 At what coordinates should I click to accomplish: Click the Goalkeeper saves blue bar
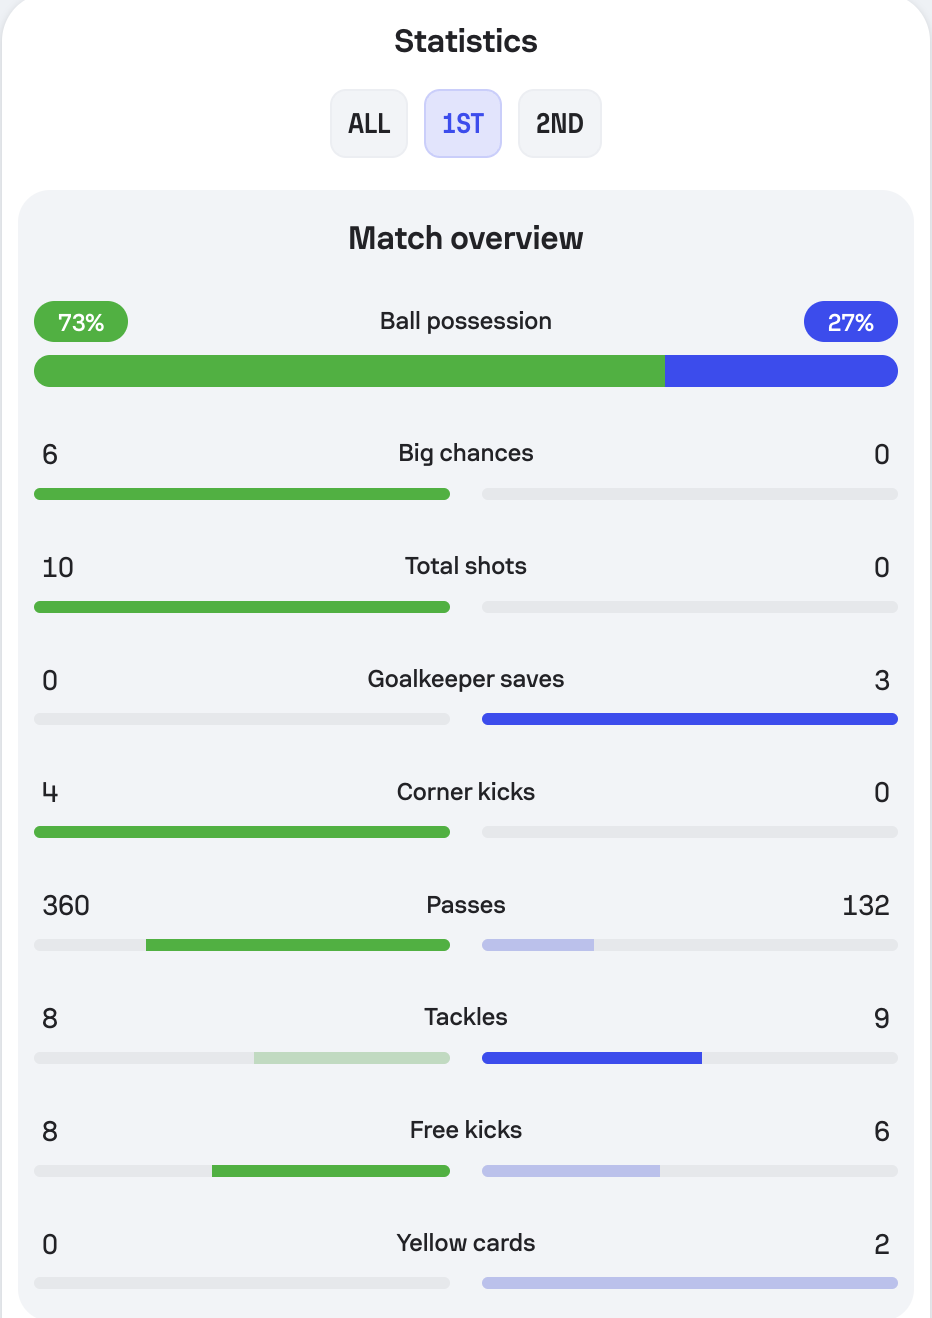click(x=690, y=719)
